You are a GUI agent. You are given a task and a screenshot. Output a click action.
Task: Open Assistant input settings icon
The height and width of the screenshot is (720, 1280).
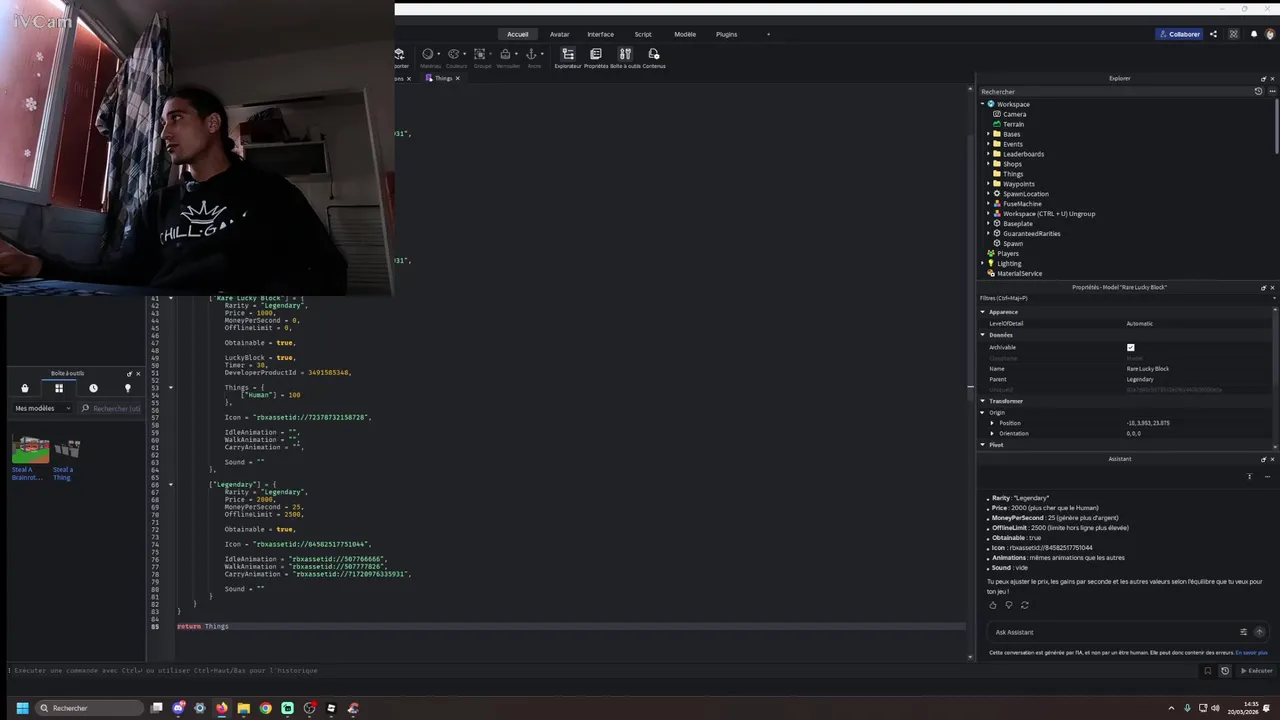1244,632
